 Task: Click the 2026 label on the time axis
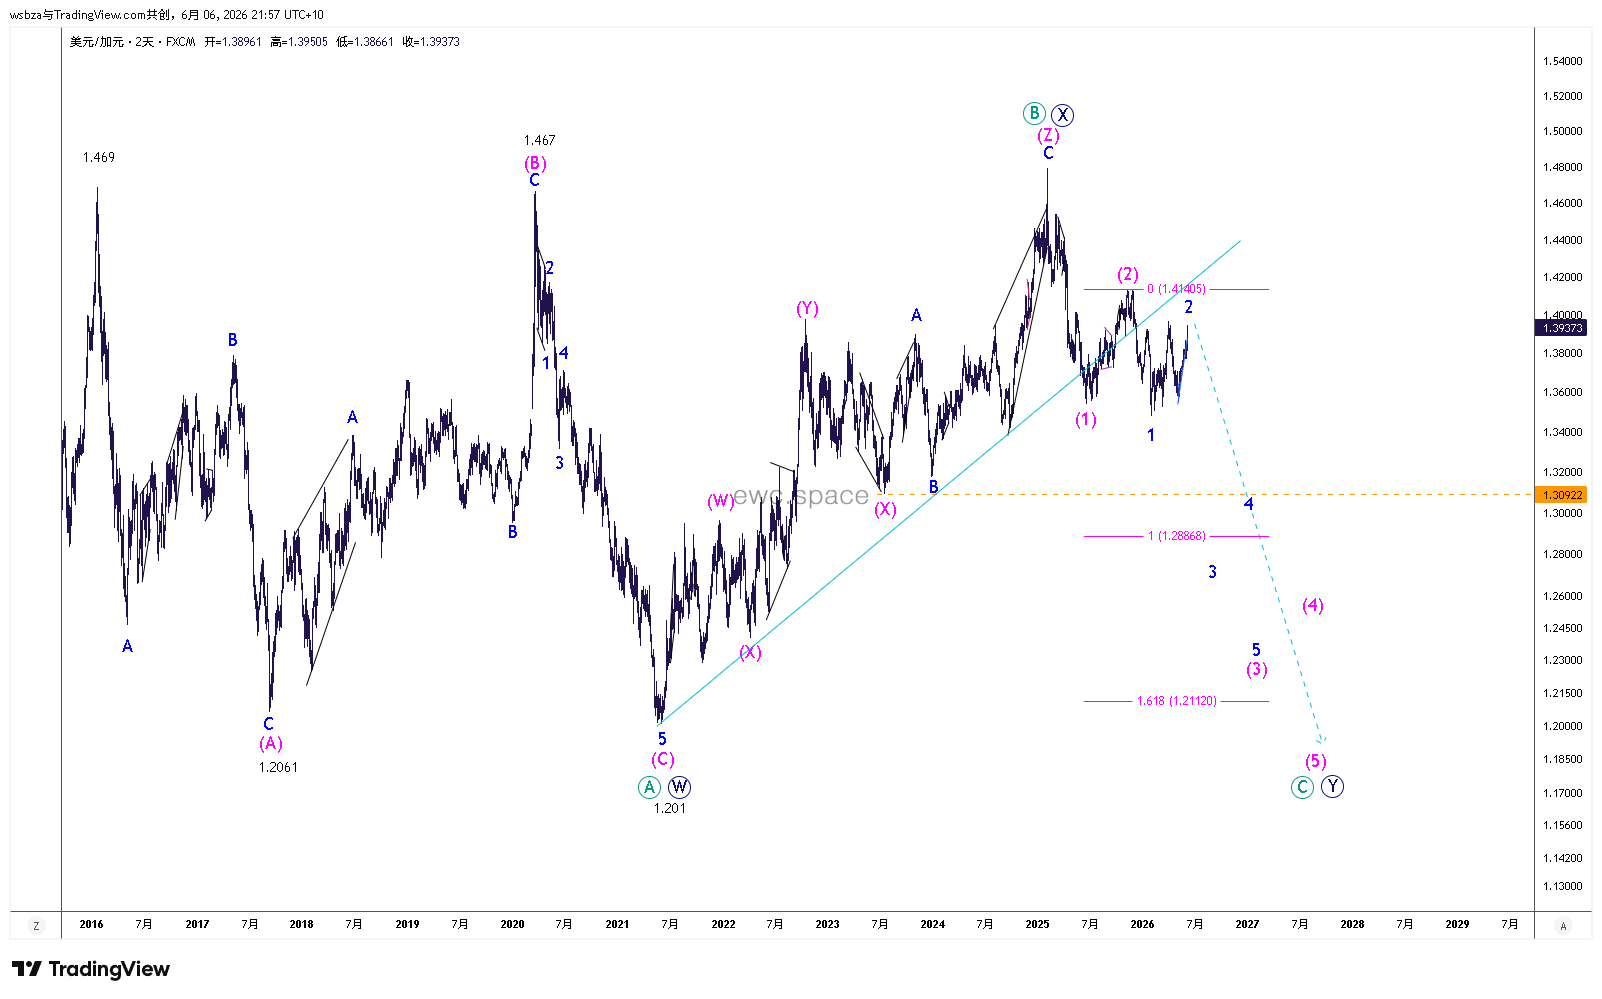[x=1142, y=924]
